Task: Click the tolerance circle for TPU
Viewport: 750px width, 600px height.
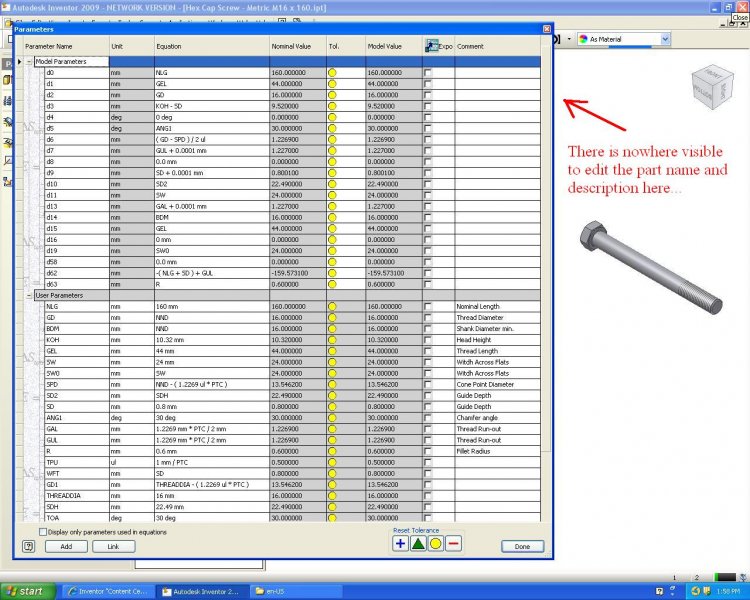Action: point(332,463)
